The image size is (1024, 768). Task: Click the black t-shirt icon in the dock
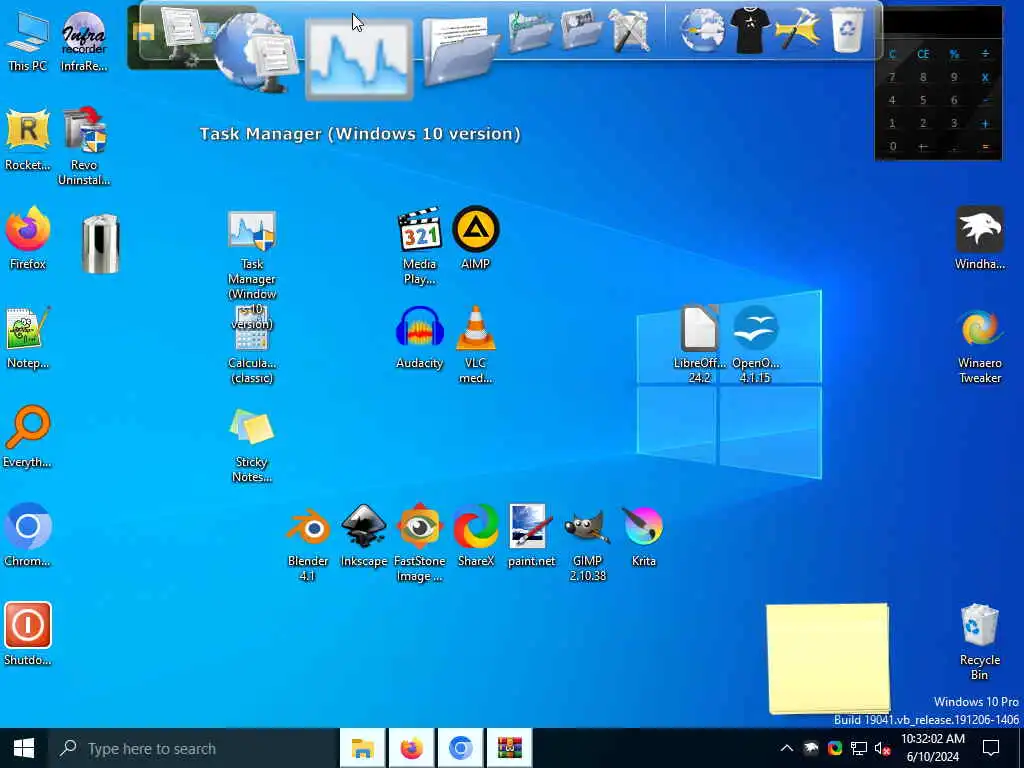[x=749, y=30]
